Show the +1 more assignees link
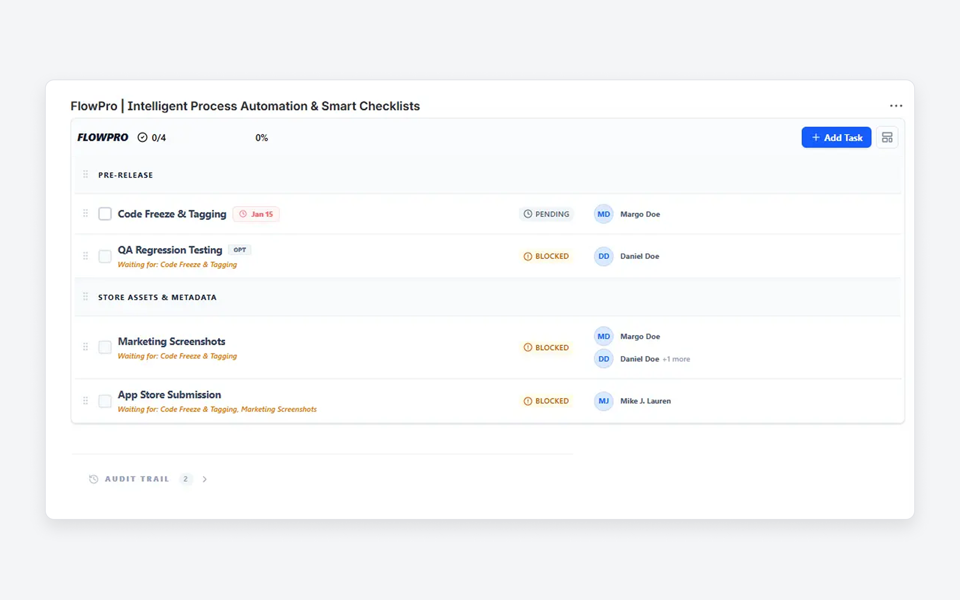The height and width of the screenshot is (600, 960). pyautogui.click(x=676, y=359)
